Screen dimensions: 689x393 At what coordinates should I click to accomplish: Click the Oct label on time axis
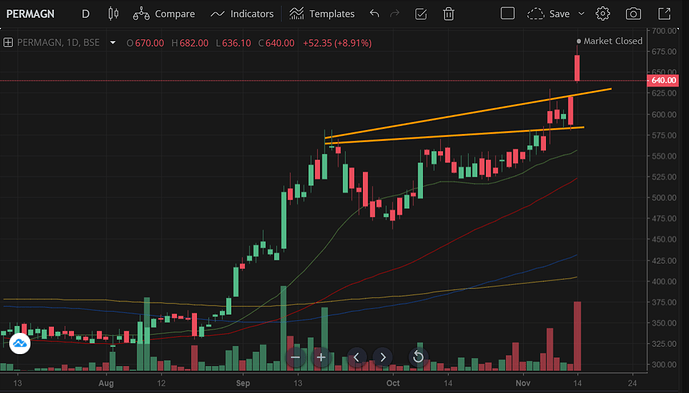[393, 383]
